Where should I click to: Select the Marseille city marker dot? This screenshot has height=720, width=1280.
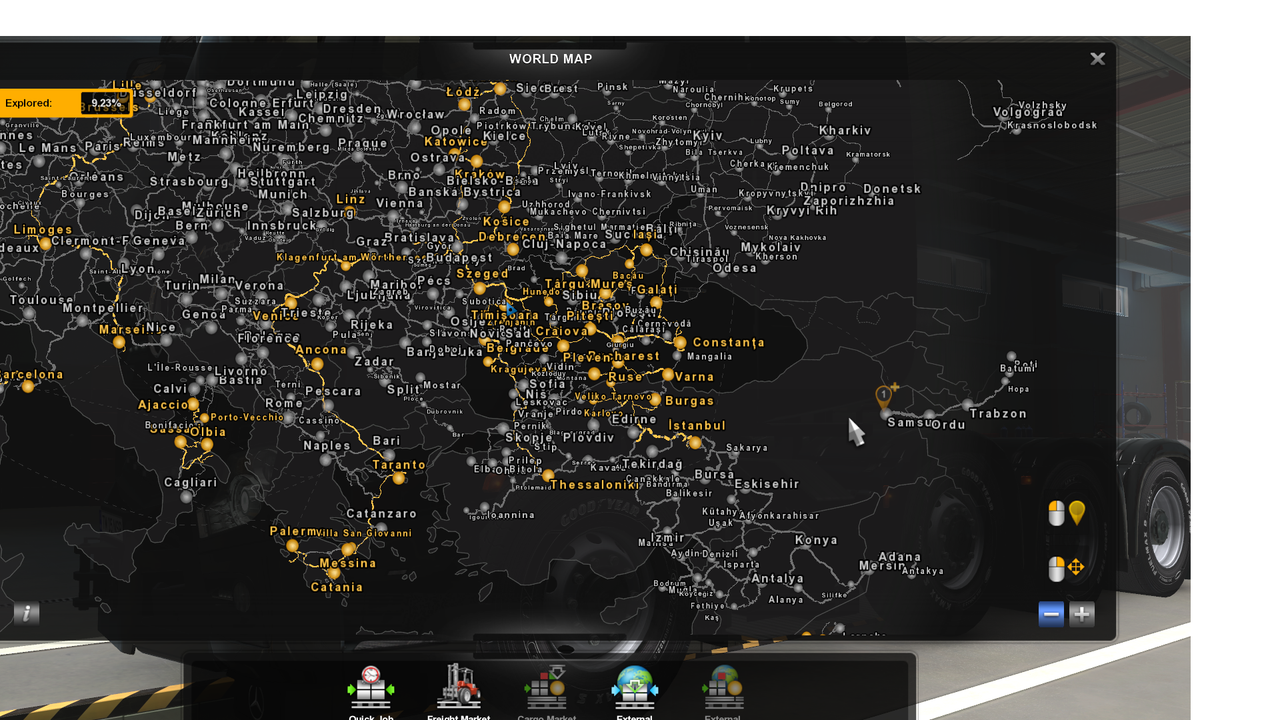119,342
